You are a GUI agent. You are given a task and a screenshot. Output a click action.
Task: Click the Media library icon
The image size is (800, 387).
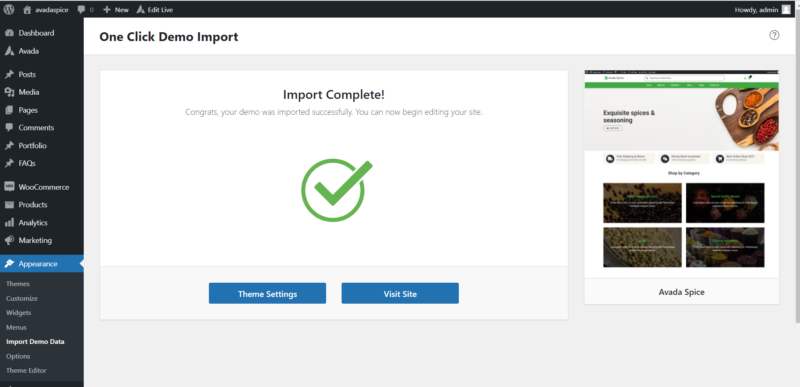(x=9, y=92)
